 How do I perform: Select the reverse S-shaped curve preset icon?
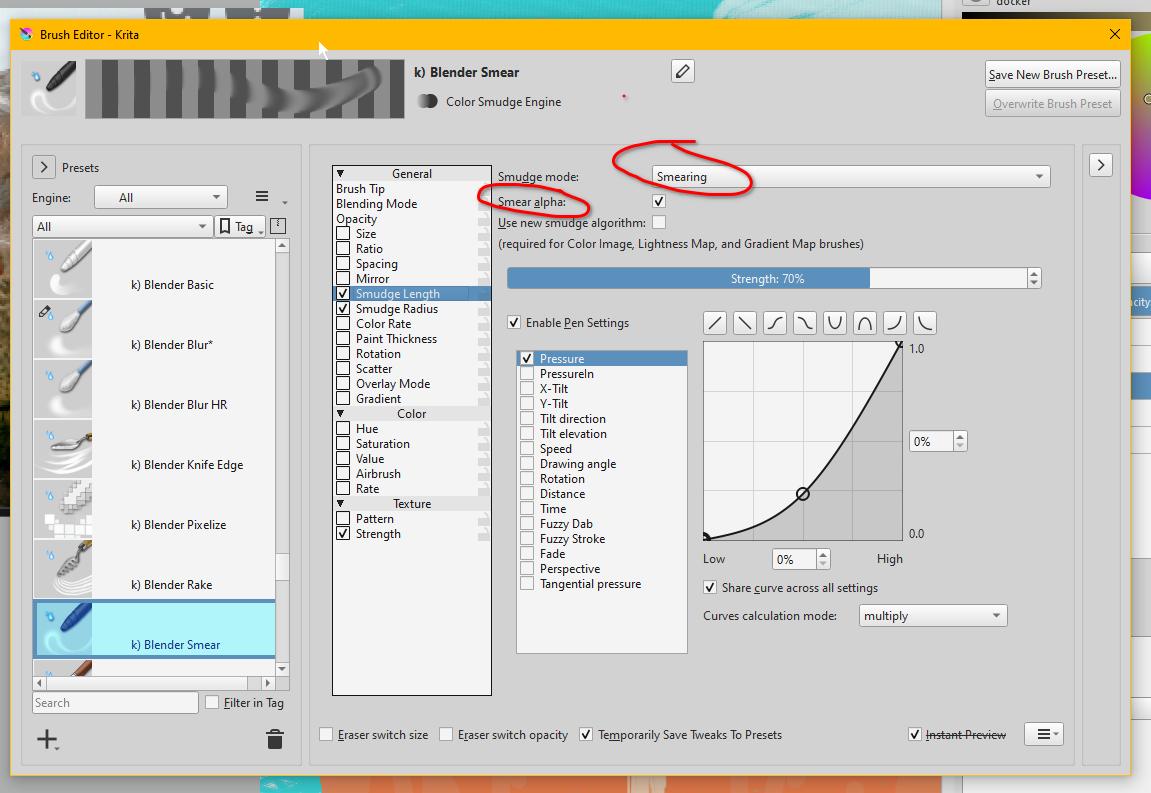[x=805, y=323]
